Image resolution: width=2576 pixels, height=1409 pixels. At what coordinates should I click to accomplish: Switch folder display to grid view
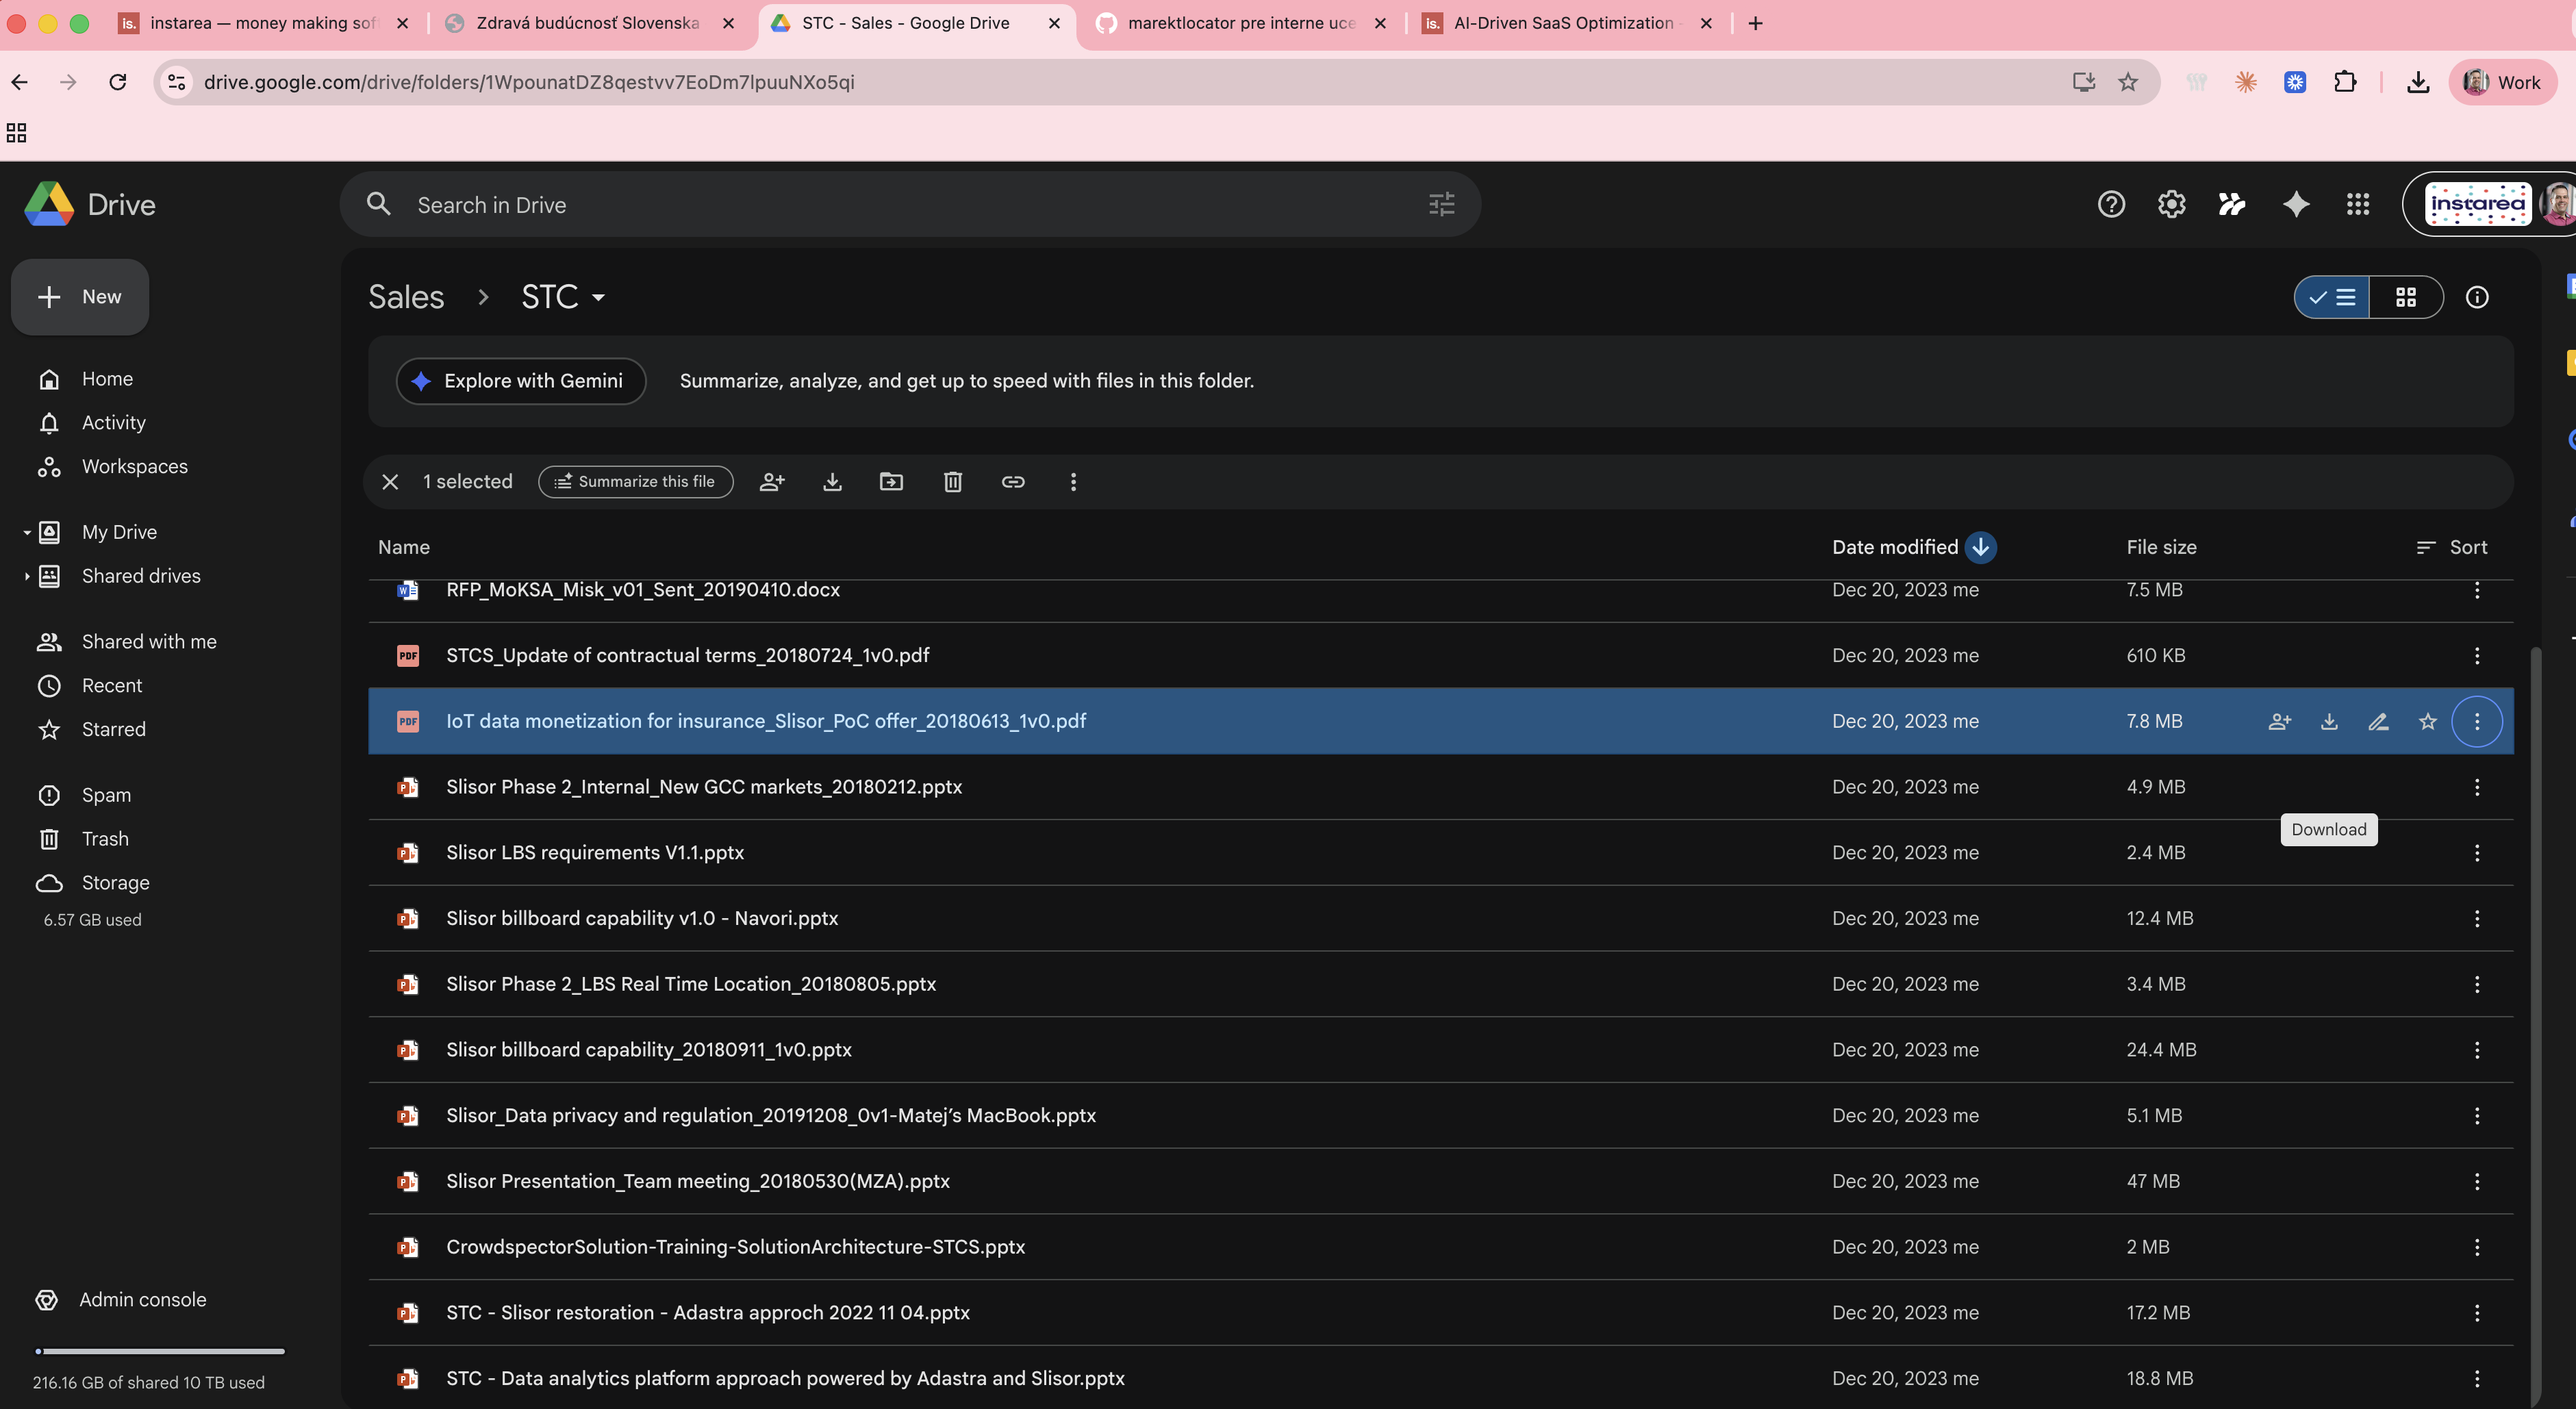point(2406,297)
